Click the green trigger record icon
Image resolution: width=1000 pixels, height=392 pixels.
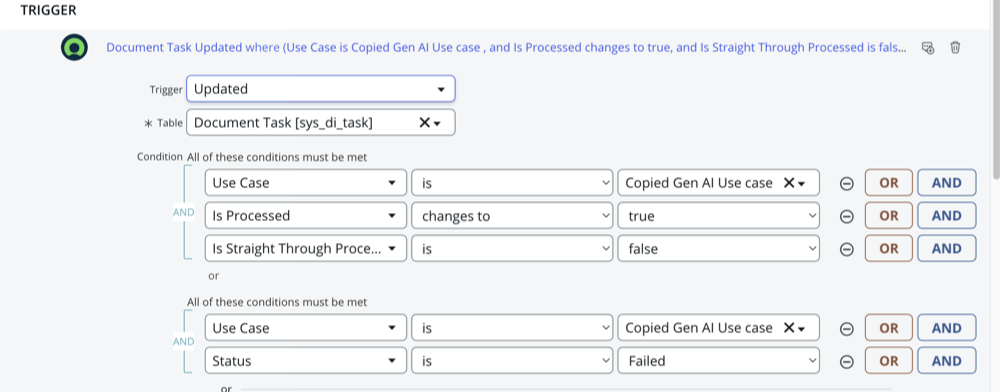tap(75, 48)
